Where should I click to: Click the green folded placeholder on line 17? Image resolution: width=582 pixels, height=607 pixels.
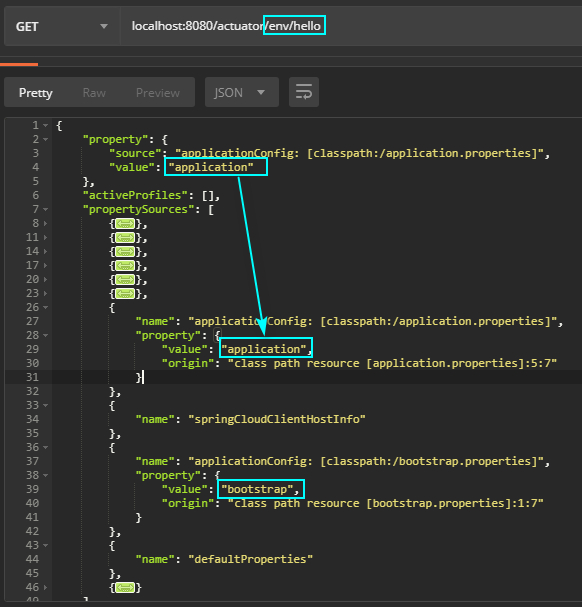click(x=125, y=266)
